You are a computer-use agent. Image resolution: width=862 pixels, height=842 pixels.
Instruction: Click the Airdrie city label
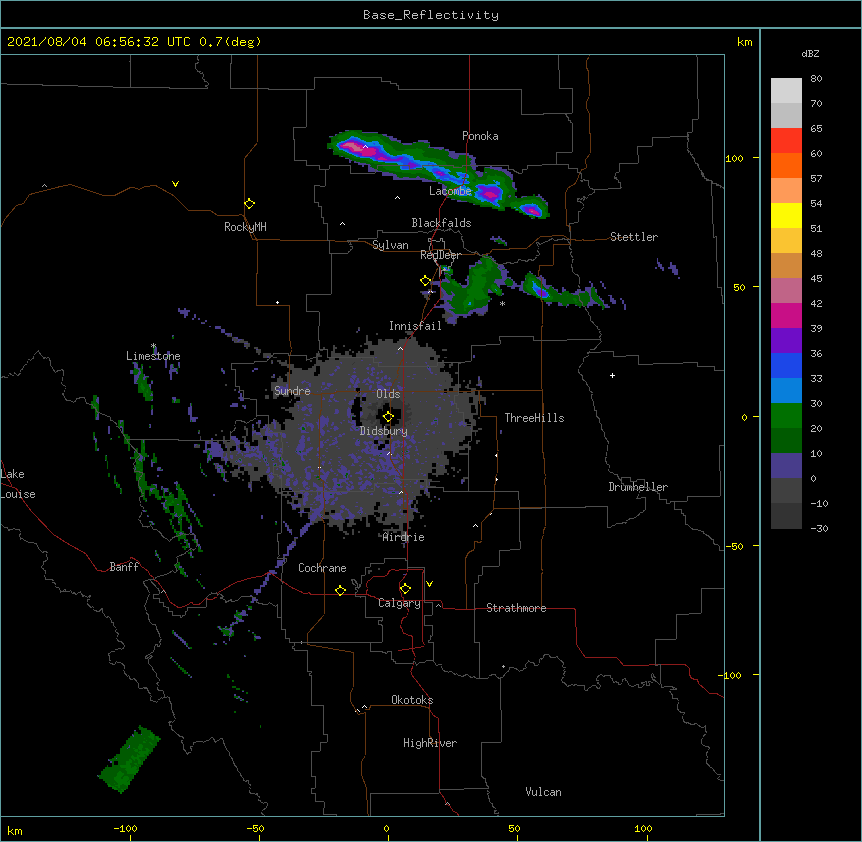pyautogui.click(x=403, y=537)
